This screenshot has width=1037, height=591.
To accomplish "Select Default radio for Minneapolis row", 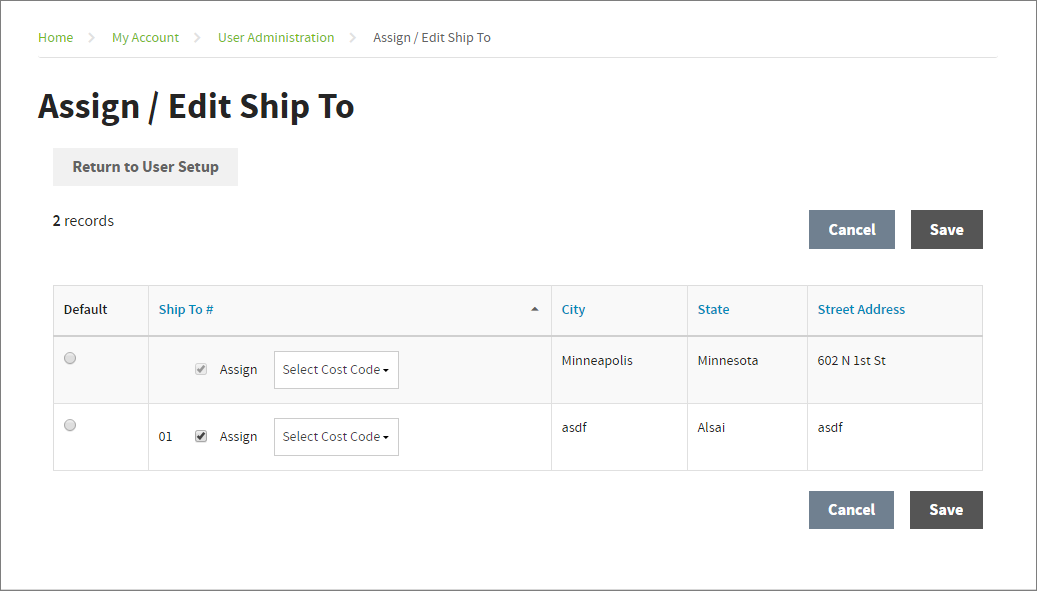I will (x=70, y=358).
